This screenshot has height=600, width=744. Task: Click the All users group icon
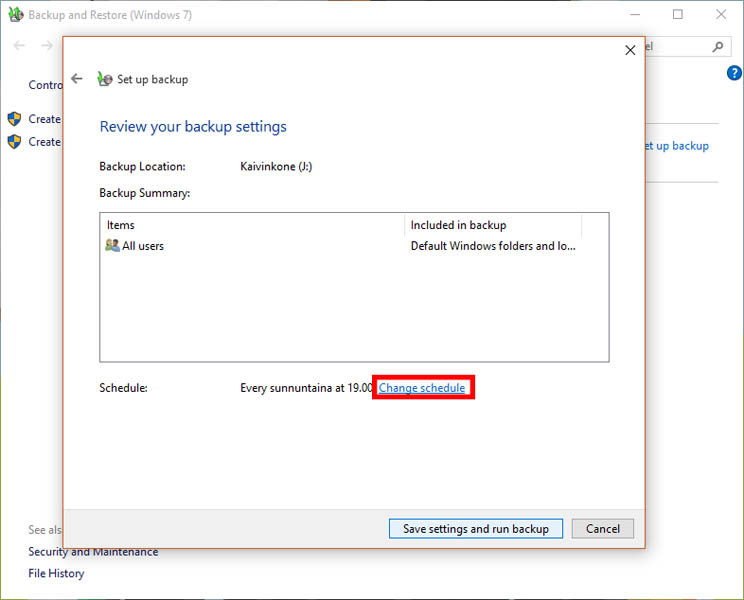tap(112, 245)
